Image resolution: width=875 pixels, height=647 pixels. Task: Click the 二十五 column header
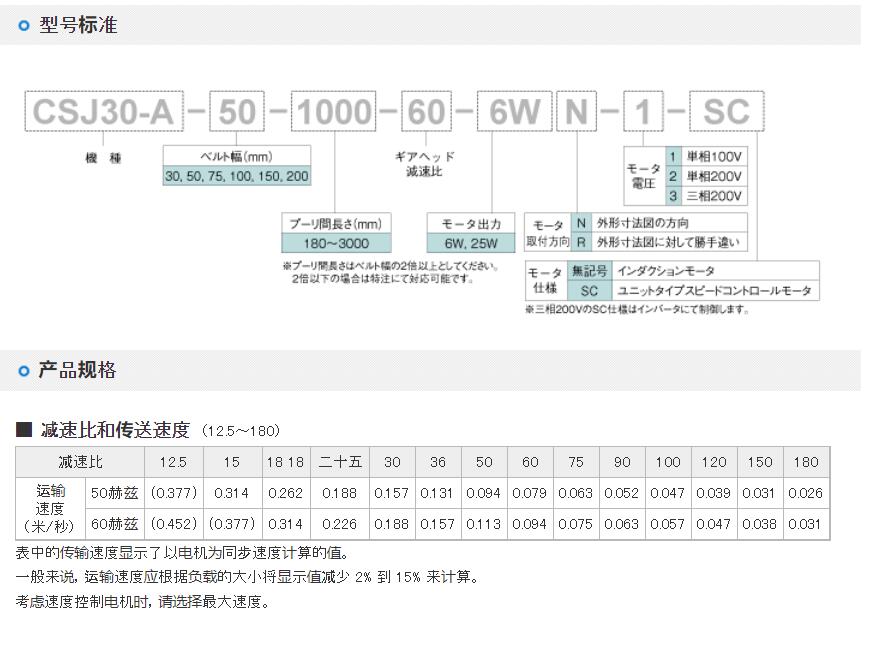340,462
